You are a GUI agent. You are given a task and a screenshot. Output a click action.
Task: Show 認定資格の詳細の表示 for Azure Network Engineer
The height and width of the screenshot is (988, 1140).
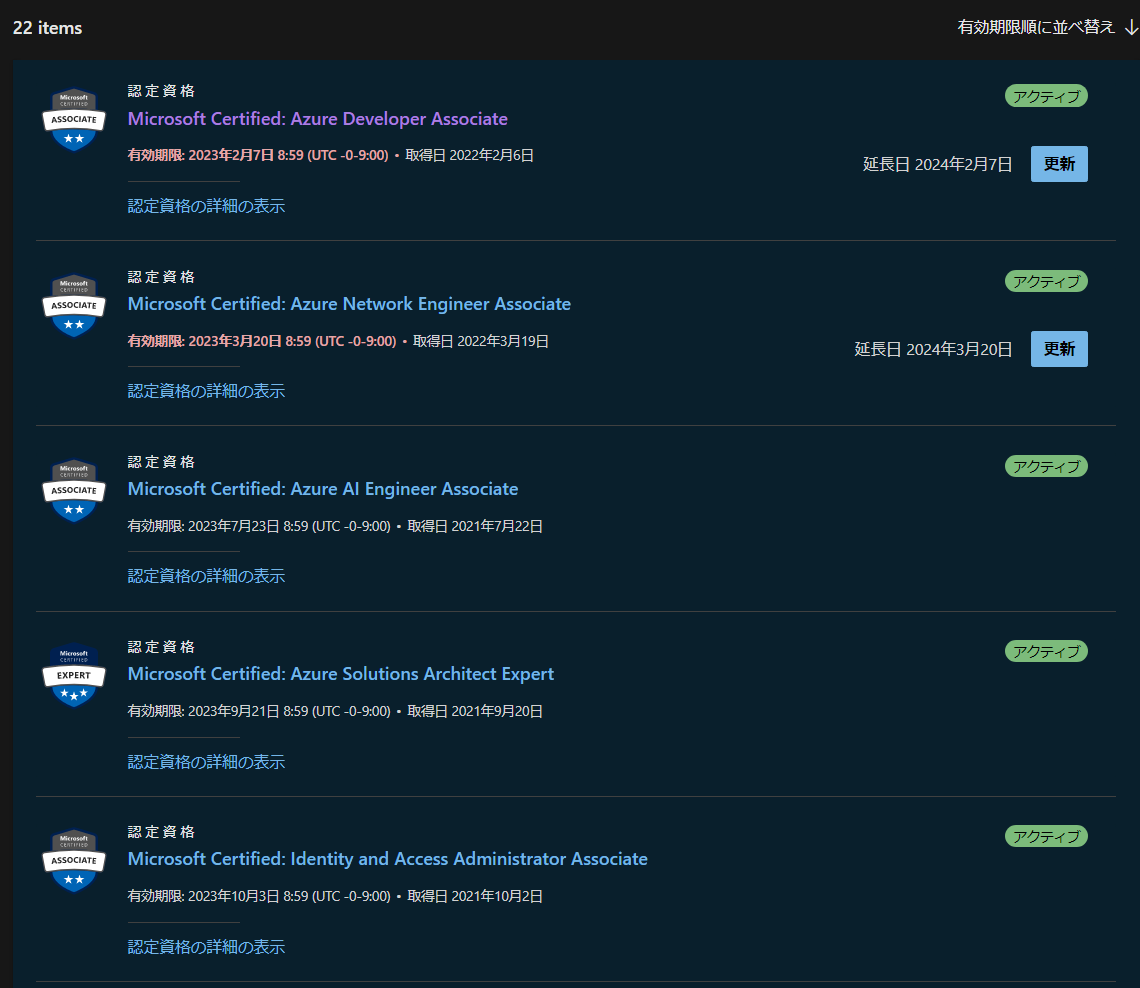click(206, 391)
